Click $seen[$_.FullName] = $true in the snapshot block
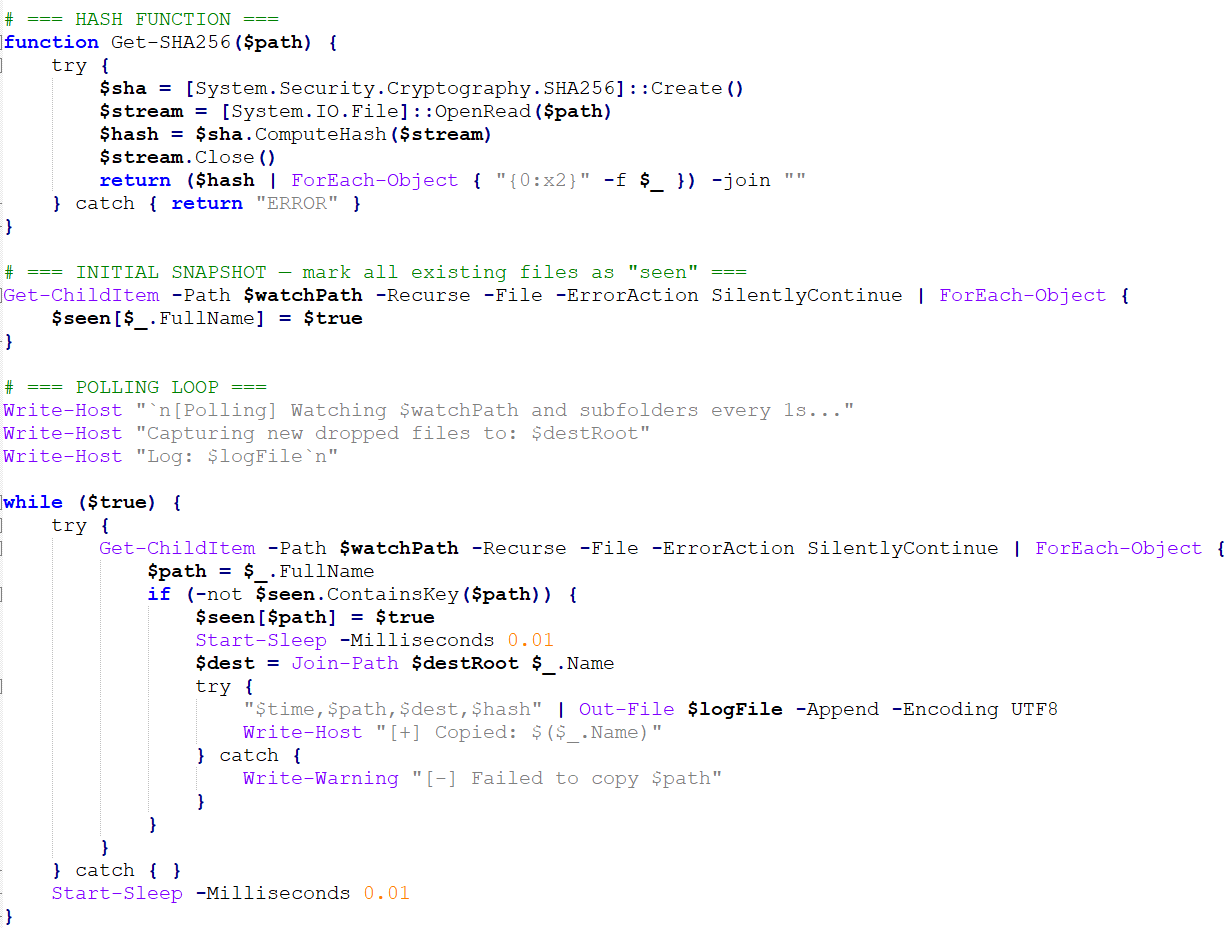1230x928 pixels. point(207,318)
